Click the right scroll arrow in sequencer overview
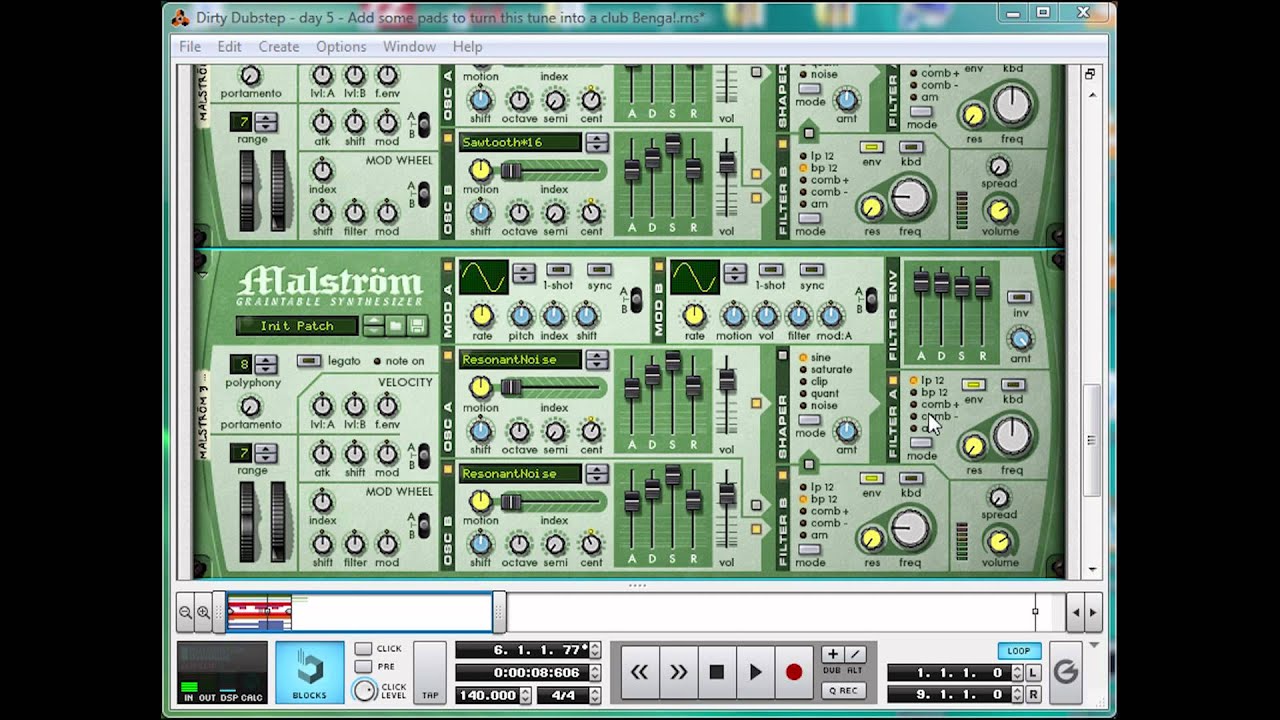 click(1092, 612)
